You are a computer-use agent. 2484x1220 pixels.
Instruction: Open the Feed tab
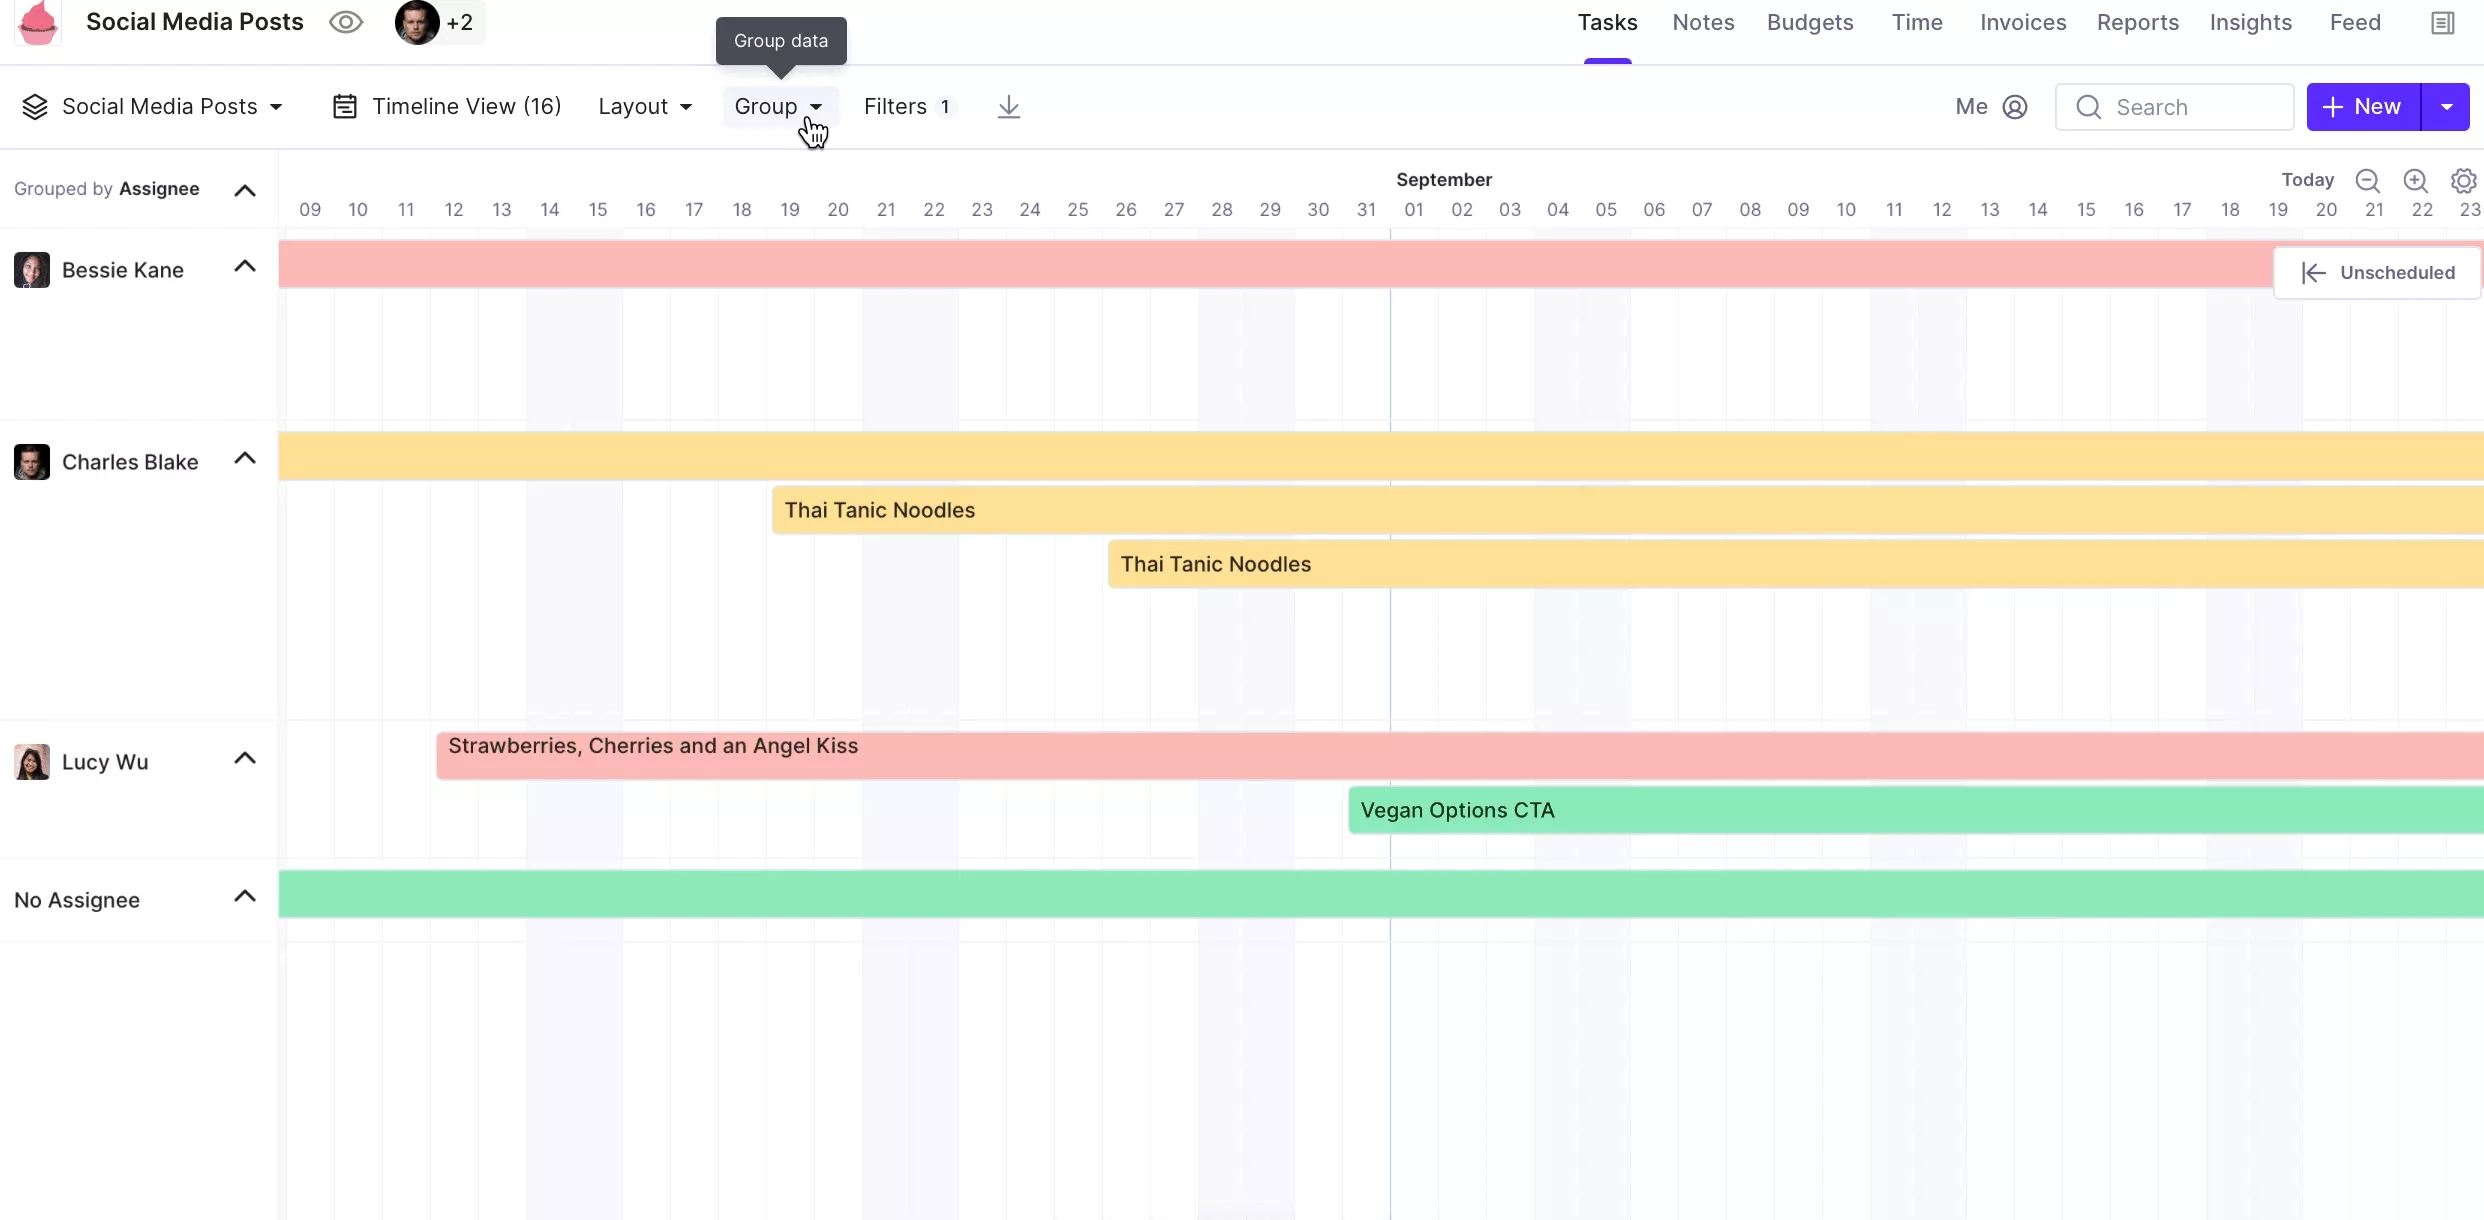[2355, 22]
